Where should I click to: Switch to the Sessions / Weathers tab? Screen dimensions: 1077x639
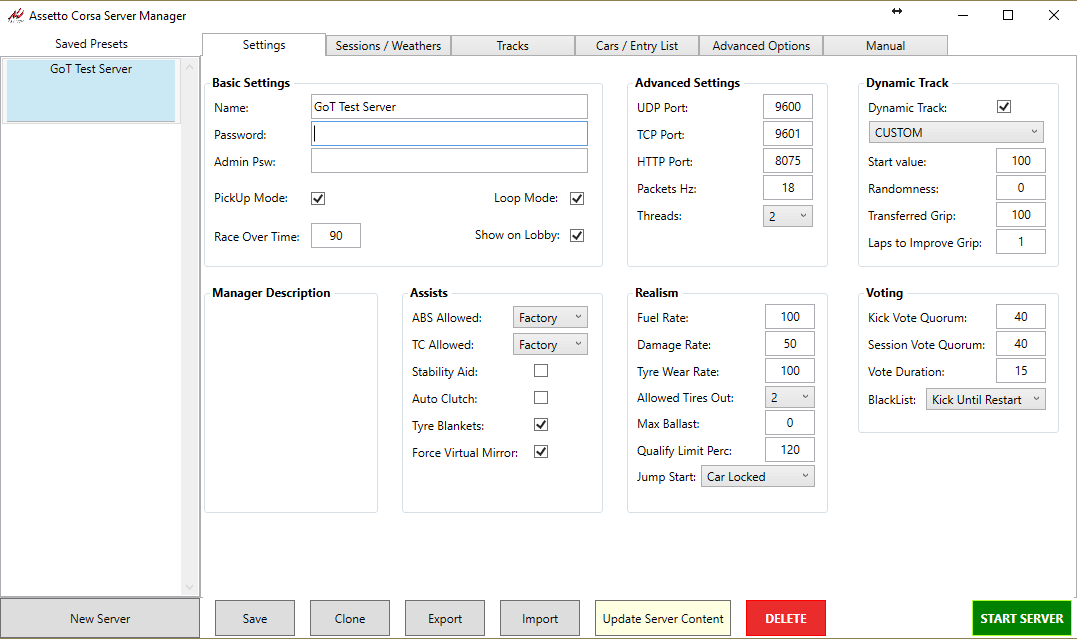point(388,45)
